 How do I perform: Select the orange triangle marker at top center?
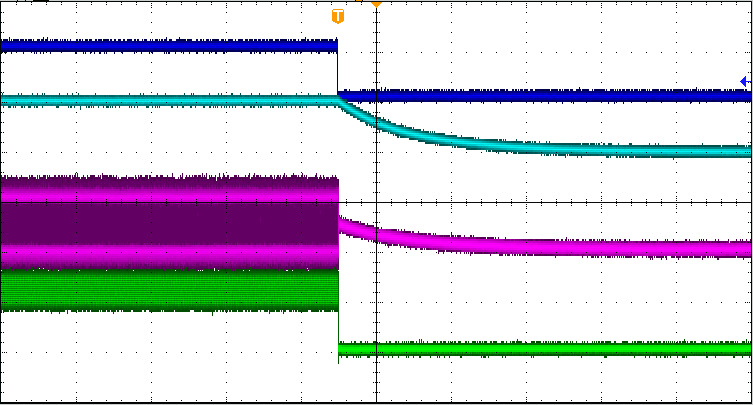[376, 4]
